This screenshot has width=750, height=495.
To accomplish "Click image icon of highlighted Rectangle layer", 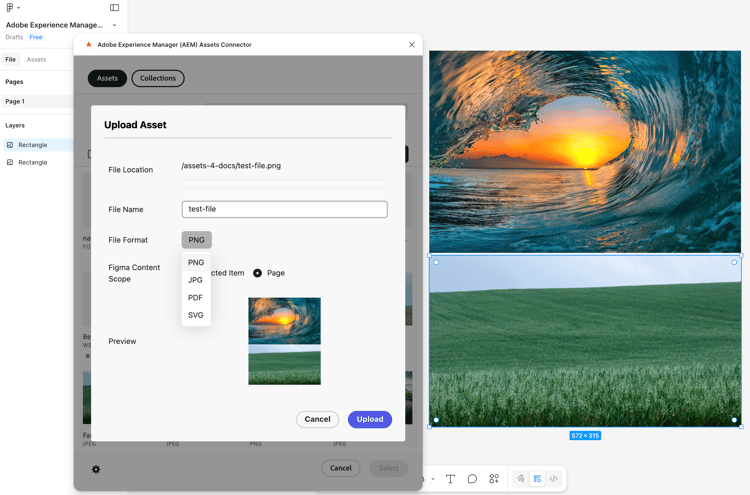I will pyautogui.click(x=10, y=145).
